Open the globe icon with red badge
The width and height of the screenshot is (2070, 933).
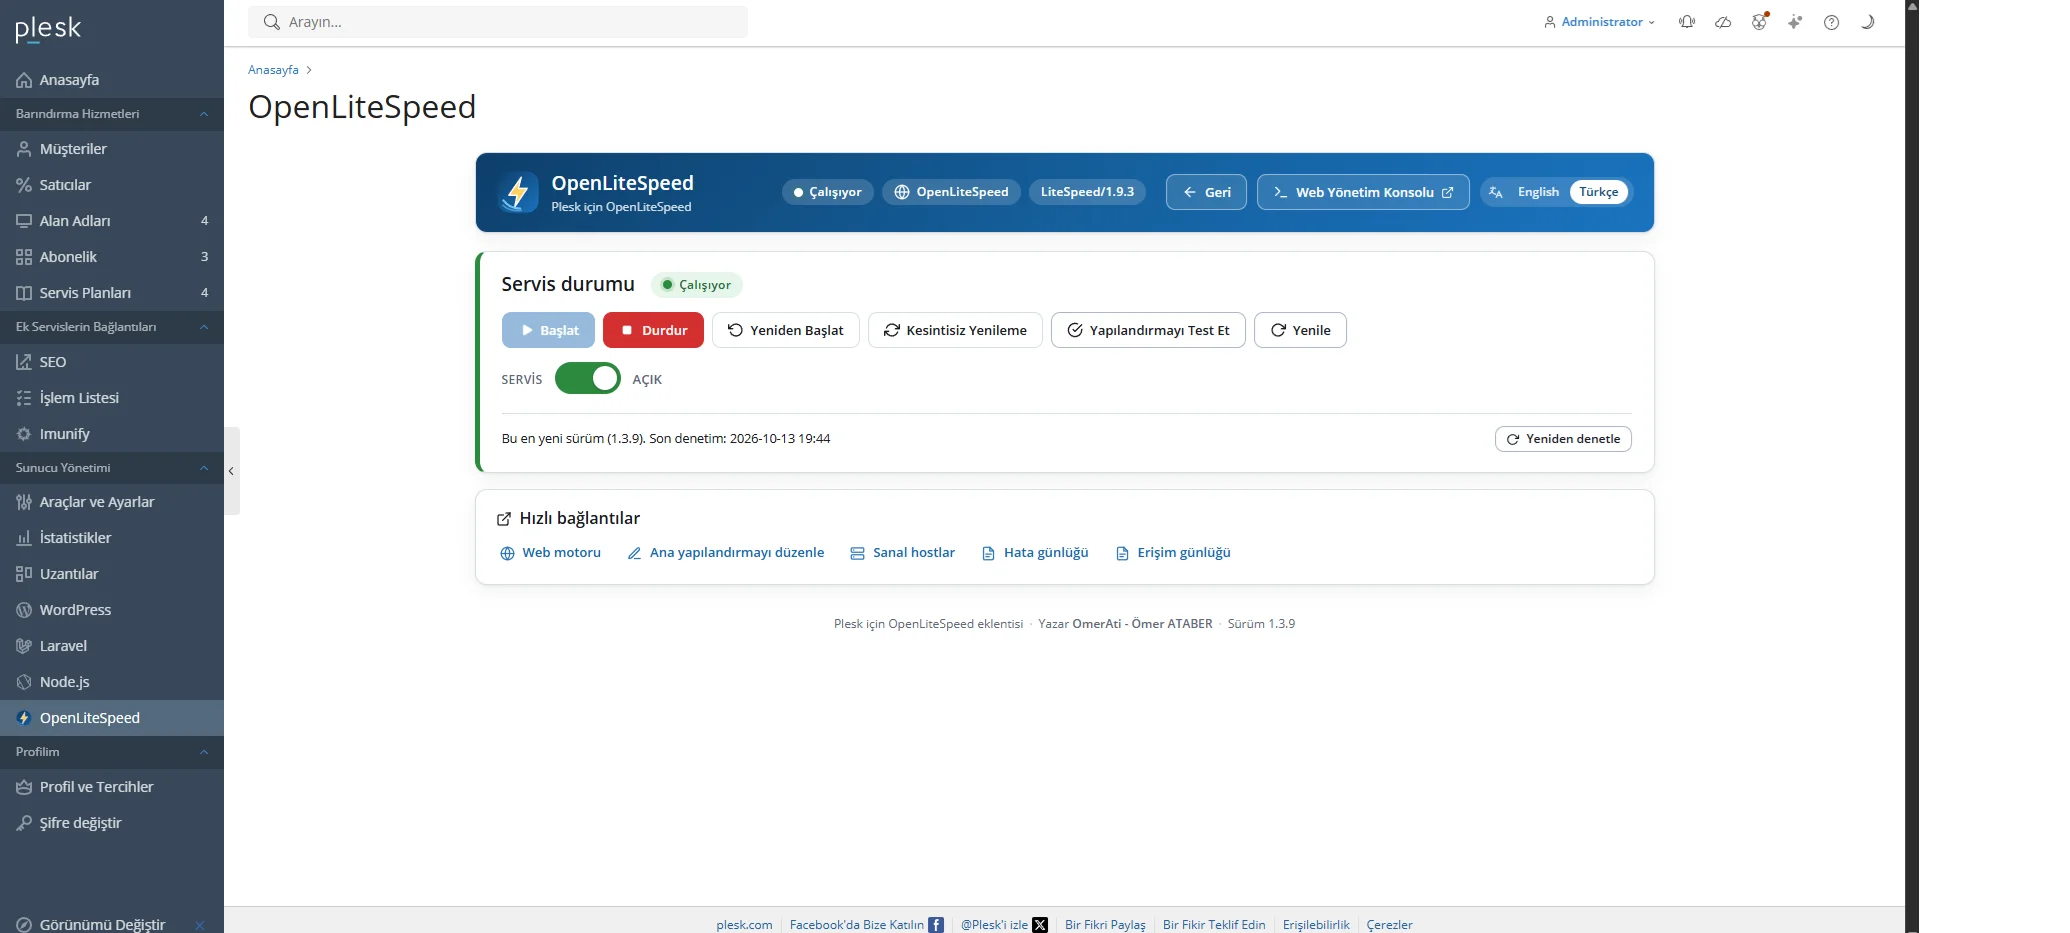point(1759,22)
